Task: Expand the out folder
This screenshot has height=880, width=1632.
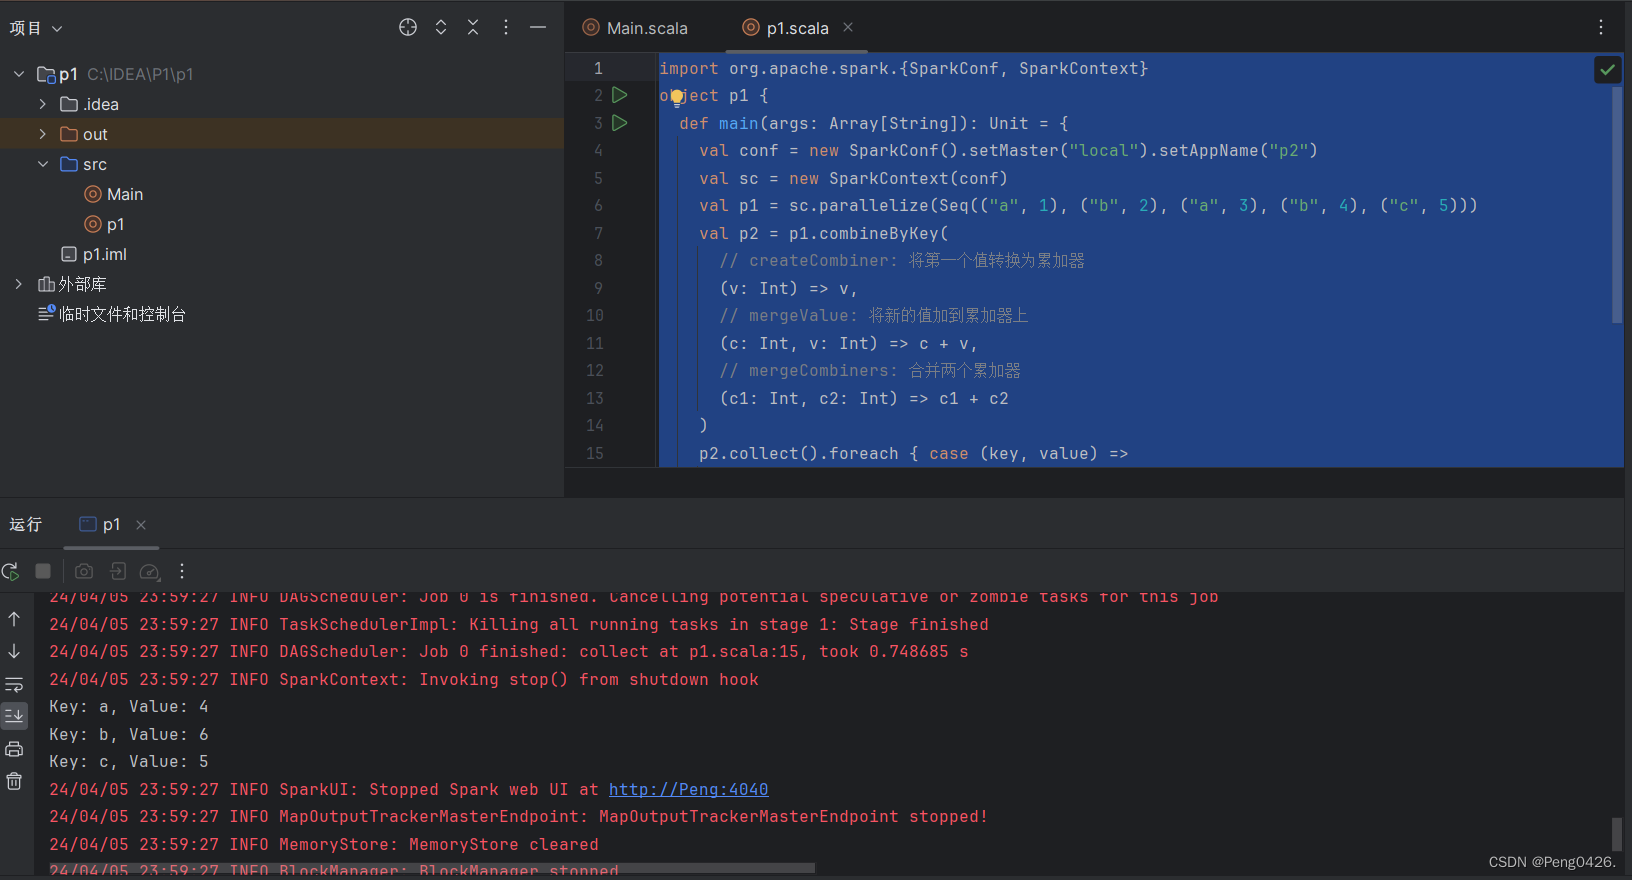Action: 42,134
